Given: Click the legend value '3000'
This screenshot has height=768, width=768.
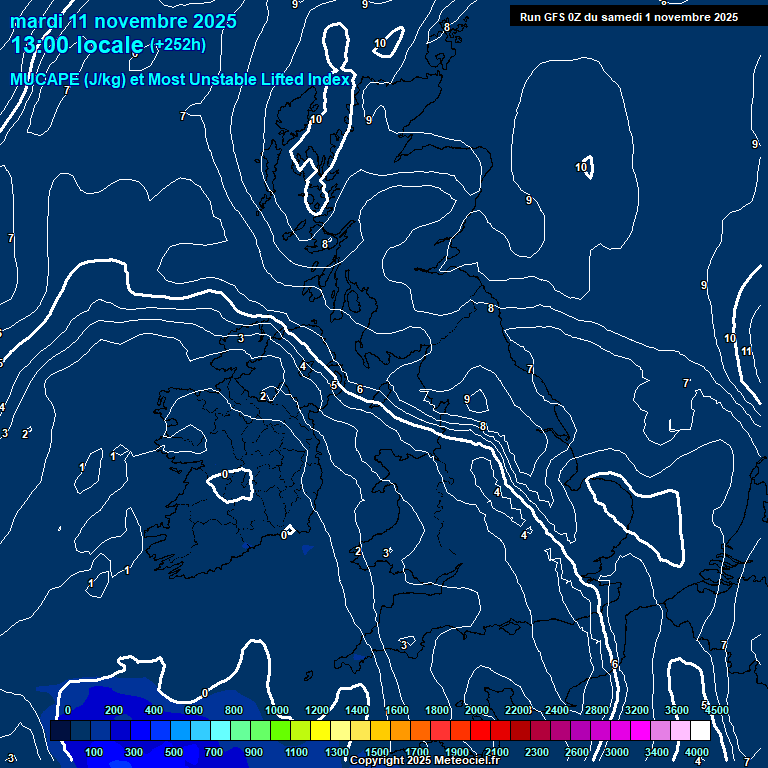Looking at the screenshot, I should (x=617, y=752).
